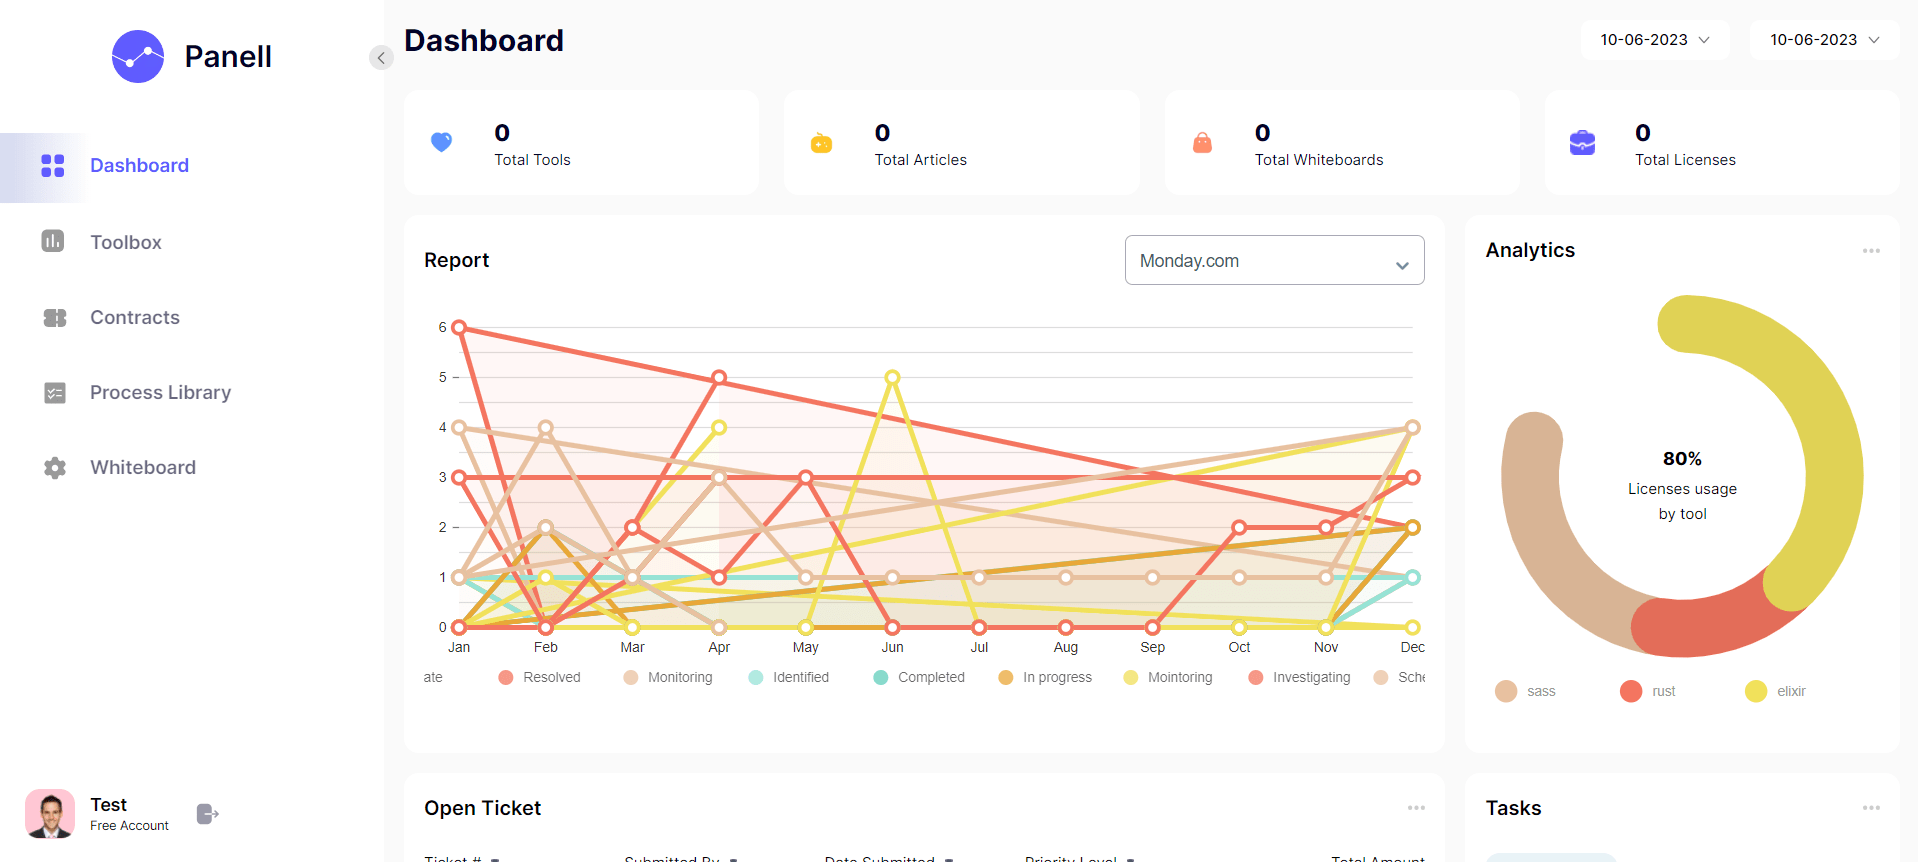The image size is (1918, 862).
Task: Open the Toolbox menu item
Action: [126, 243]
